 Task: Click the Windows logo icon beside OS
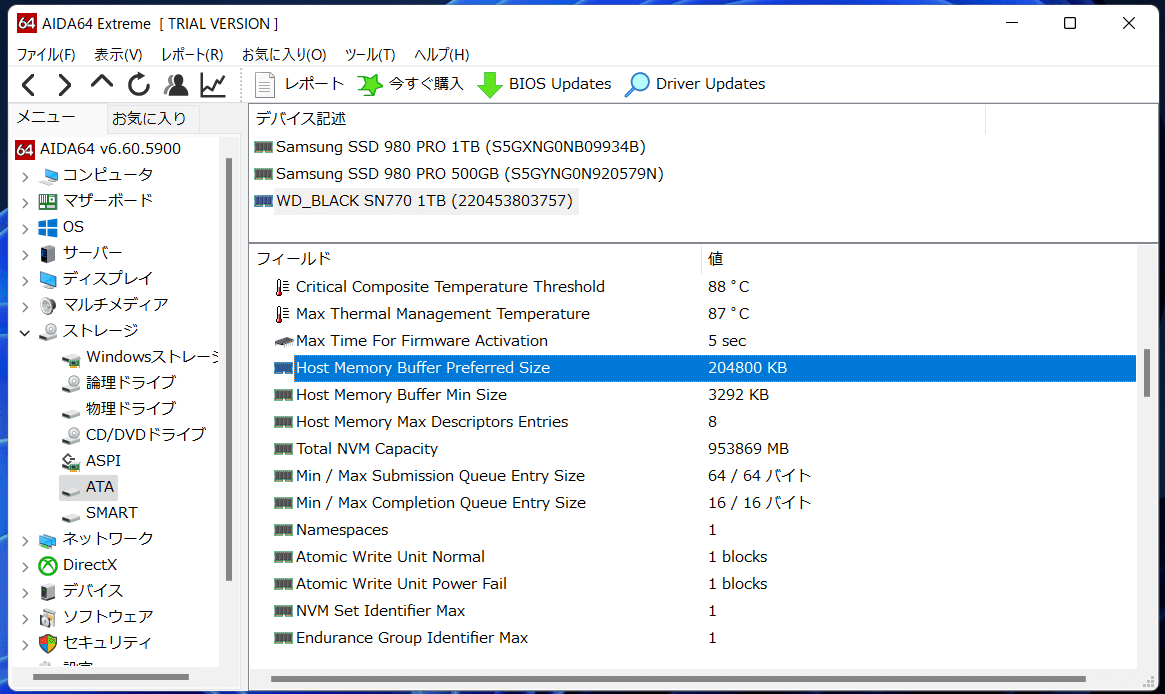(x=48, y=227)
